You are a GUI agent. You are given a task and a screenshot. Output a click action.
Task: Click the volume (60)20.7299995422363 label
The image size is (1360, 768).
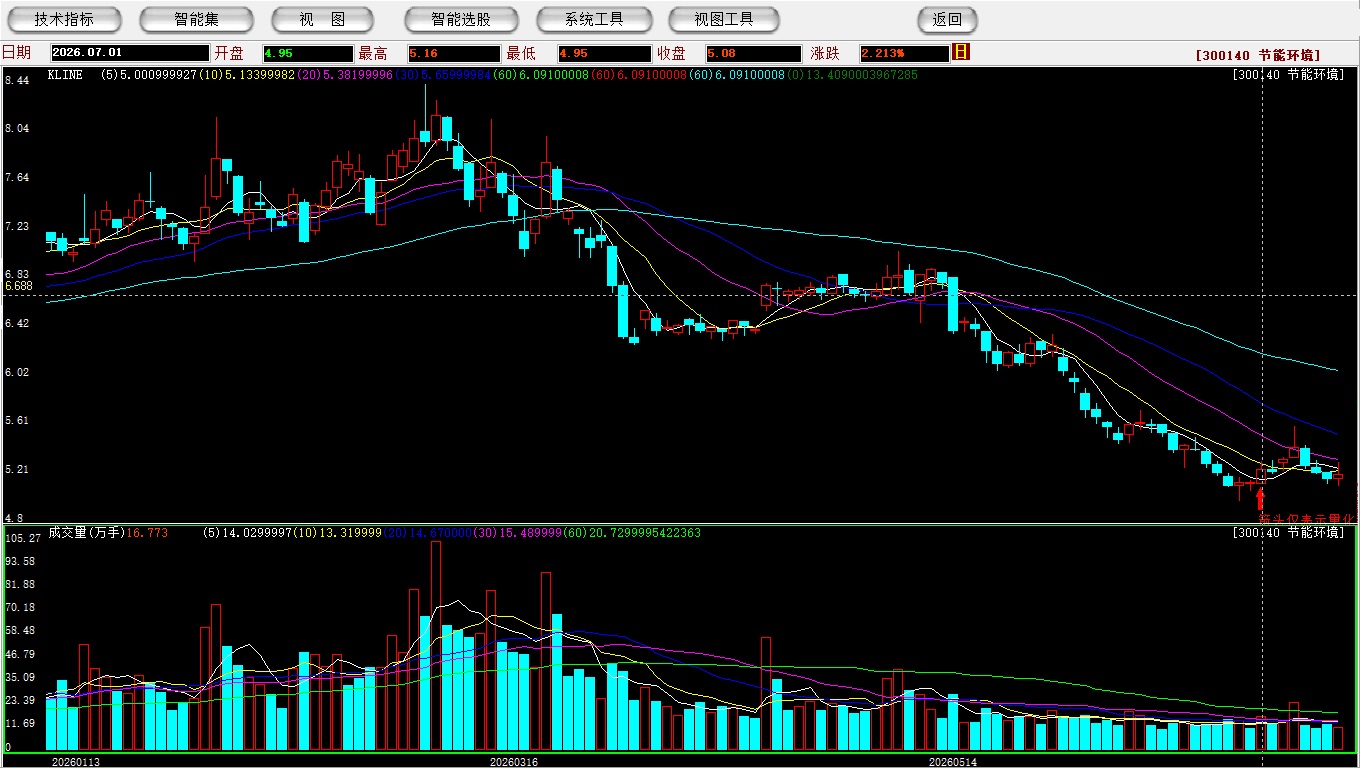(634, 533)
